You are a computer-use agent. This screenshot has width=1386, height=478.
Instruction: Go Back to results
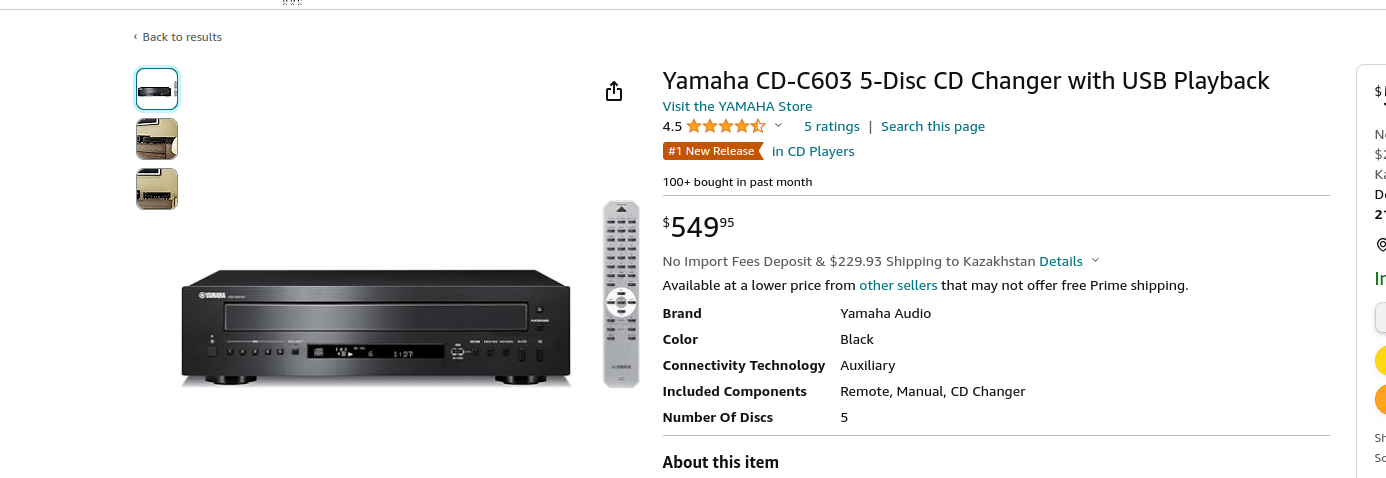[x=182, y=37]
